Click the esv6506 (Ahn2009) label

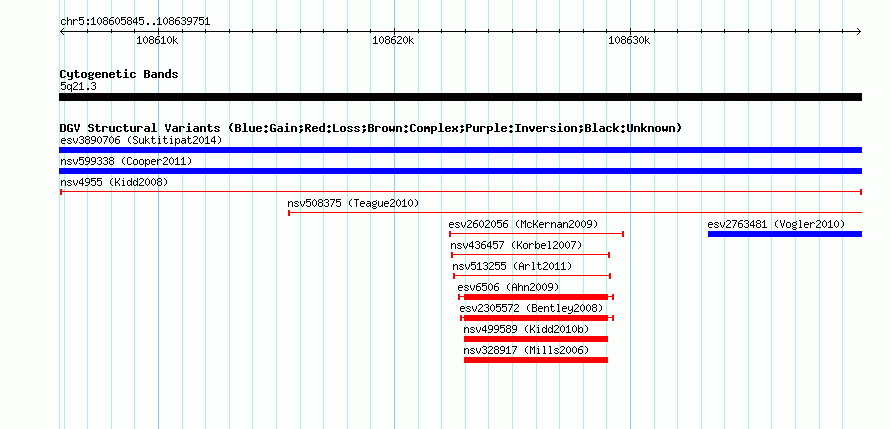click(509, 287)
